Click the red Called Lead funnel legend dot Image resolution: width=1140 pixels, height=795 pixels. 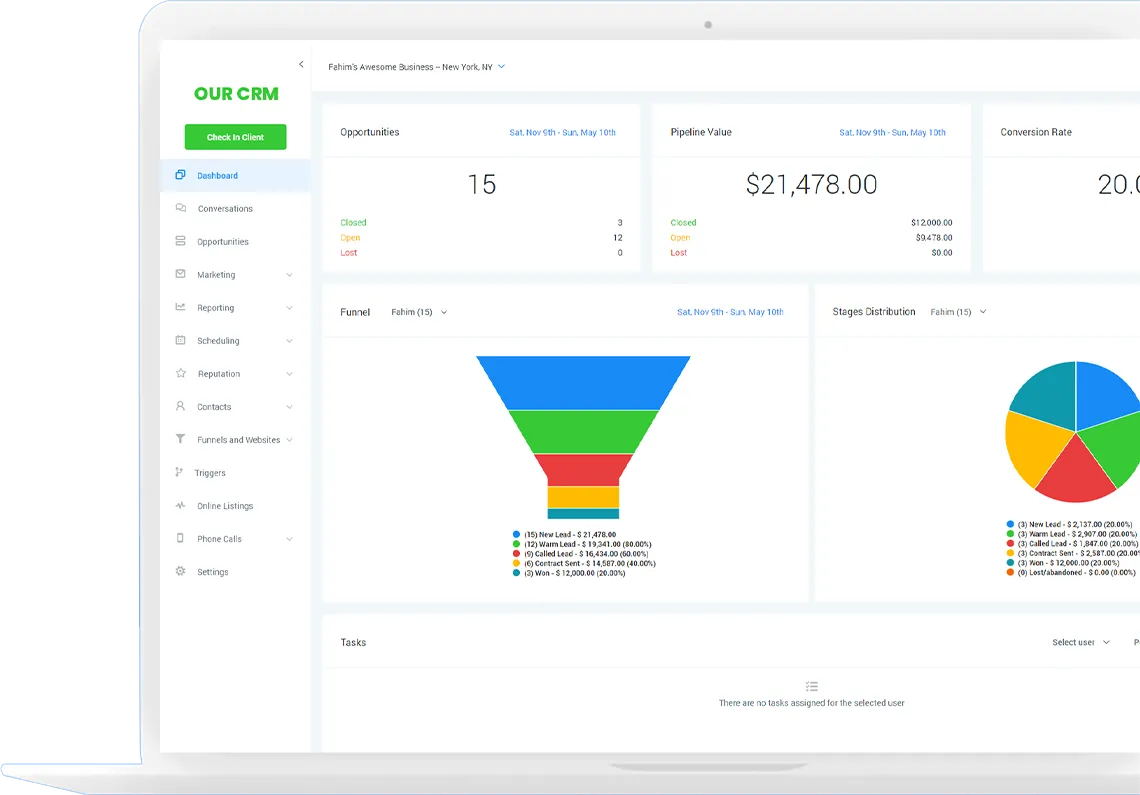pyautogui.click(x=516, y=554)
